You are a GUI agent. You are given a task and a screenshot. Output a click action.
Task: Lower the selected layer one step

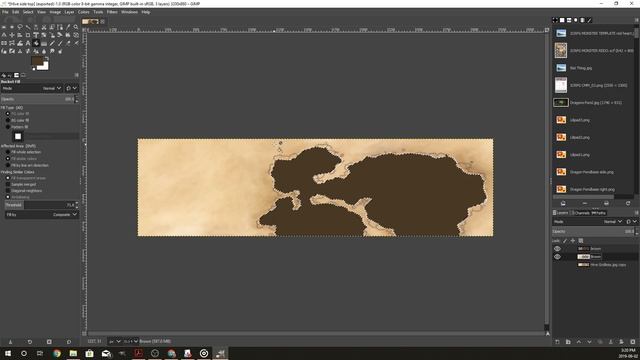coord(589,342)
